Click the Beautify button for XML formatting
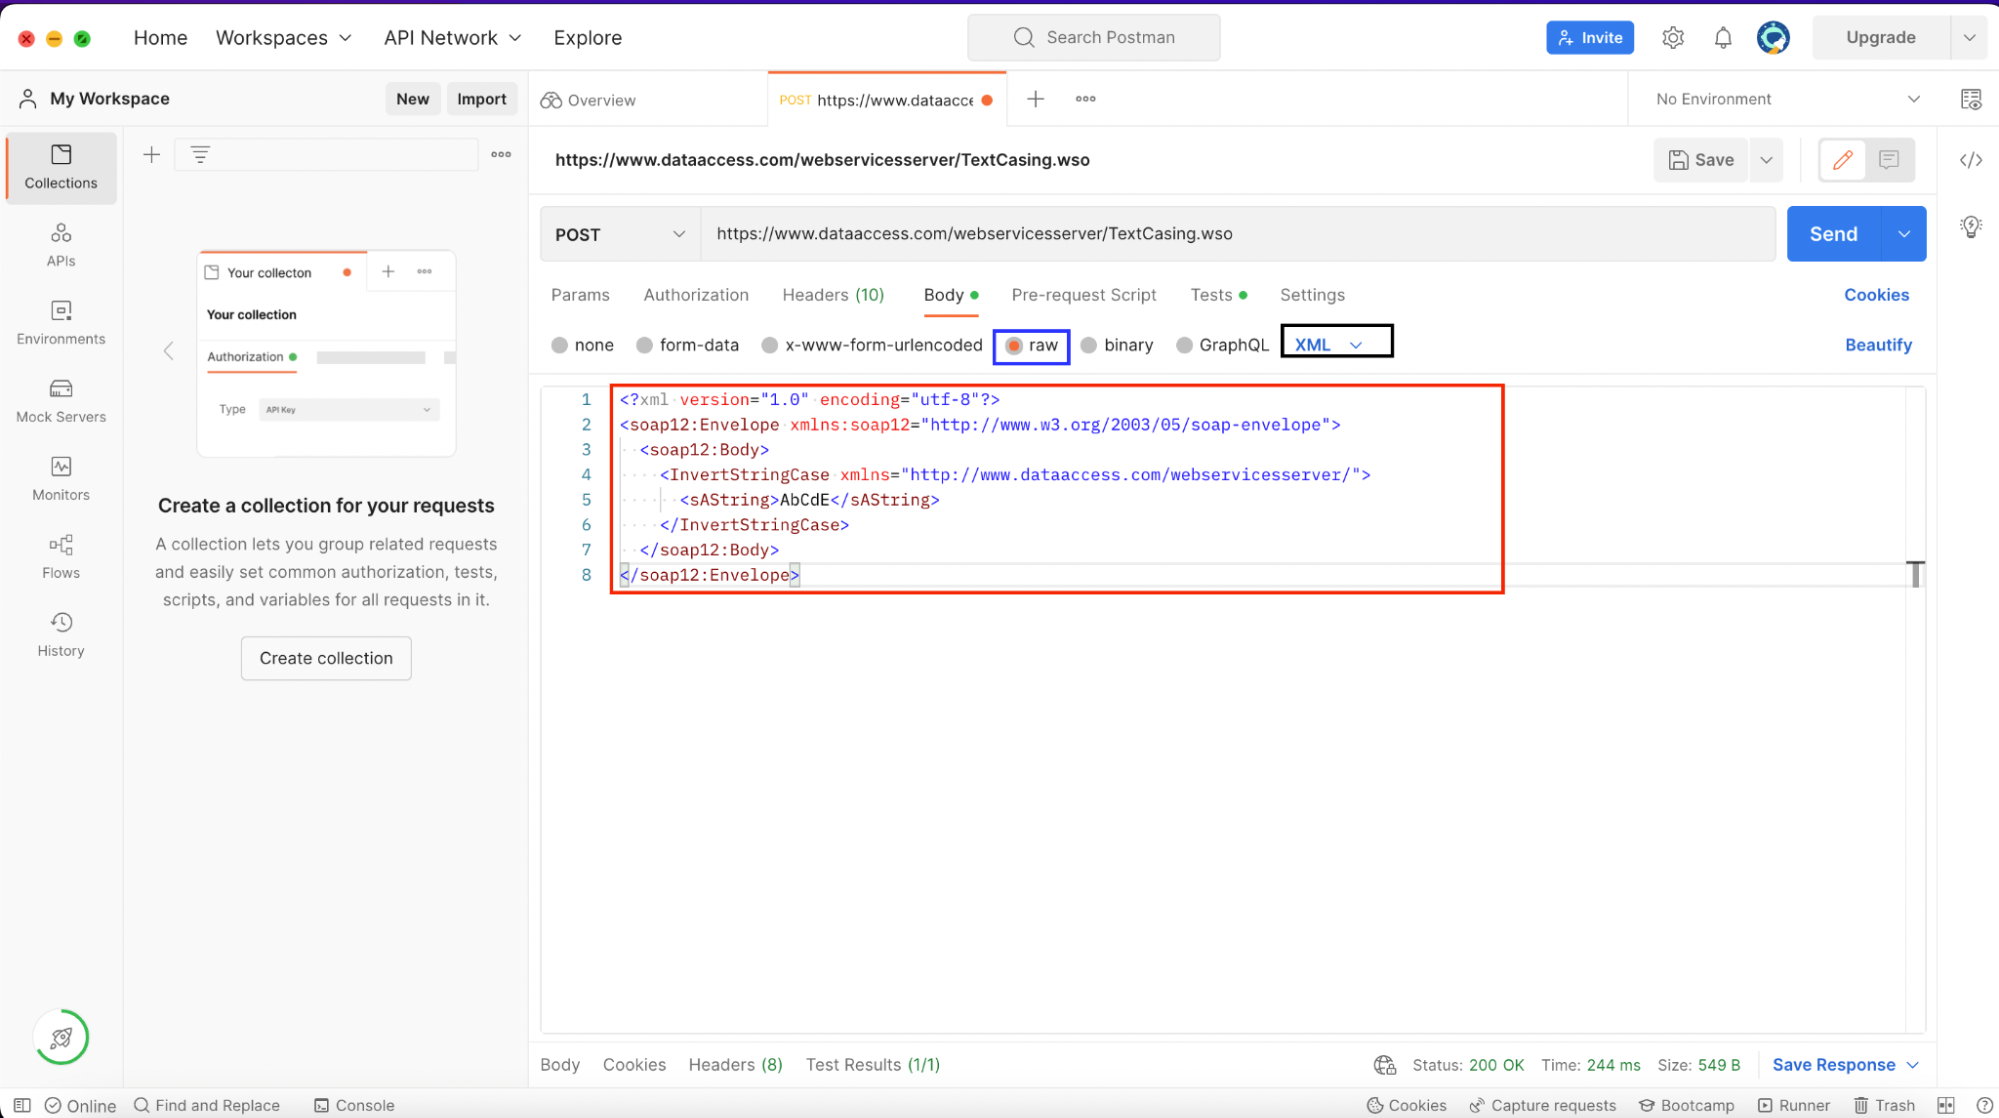 tap(1880, 345)
